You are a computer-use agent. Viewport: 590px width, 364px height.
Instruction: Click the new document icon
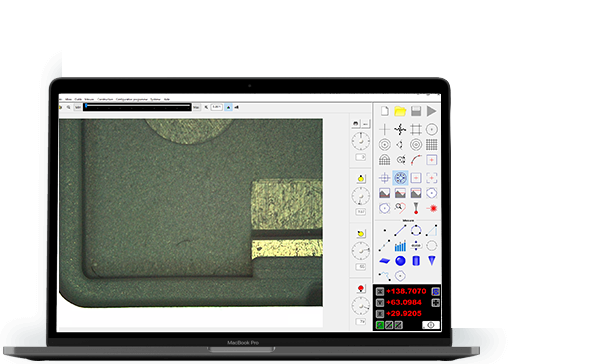pyautogui.click(x=385, y=111)
